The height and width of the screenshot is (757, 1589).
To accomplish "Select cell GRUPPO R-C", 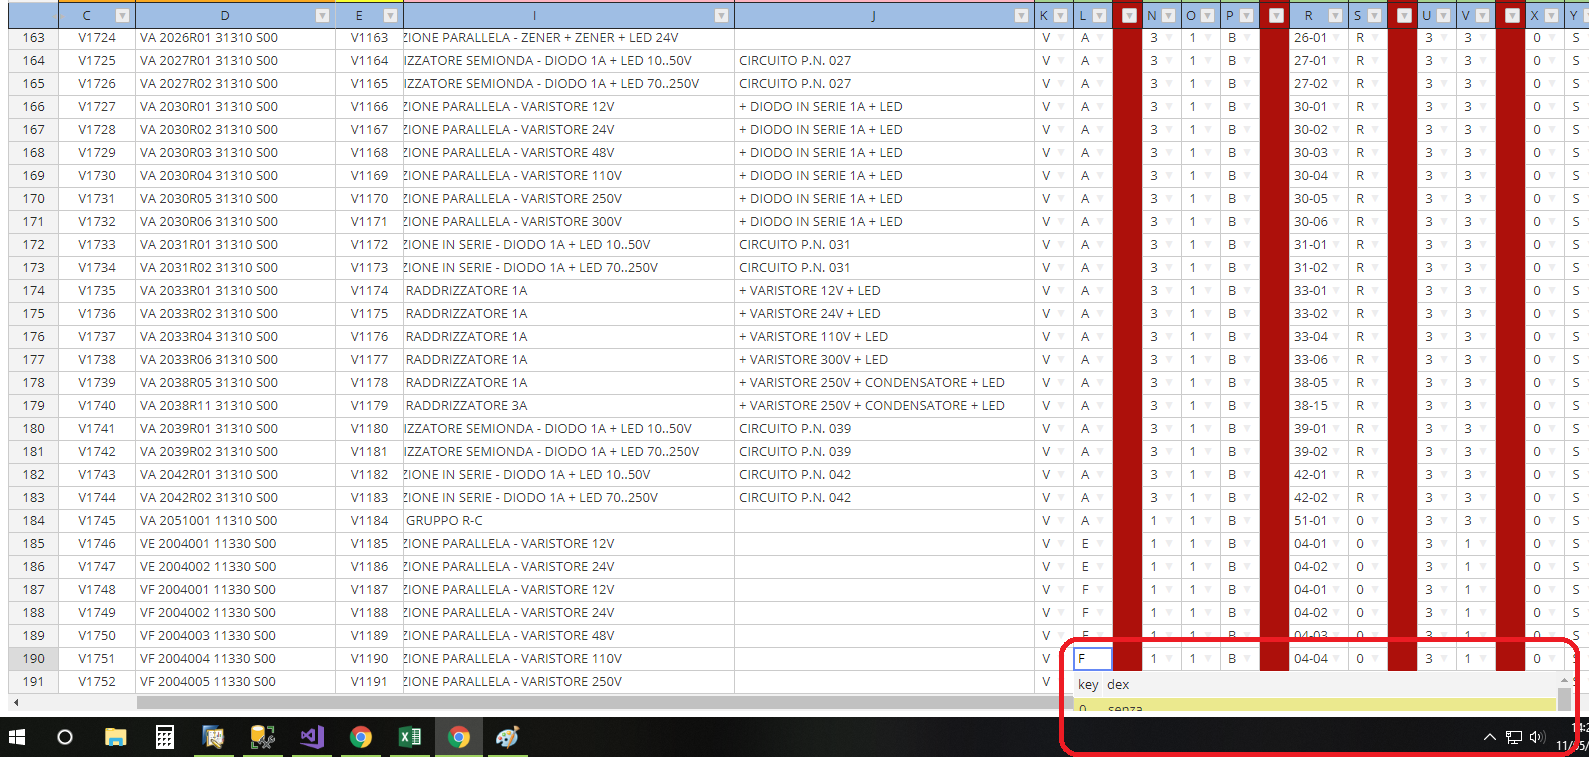I will pyautogui.click(x=569, y=521).
